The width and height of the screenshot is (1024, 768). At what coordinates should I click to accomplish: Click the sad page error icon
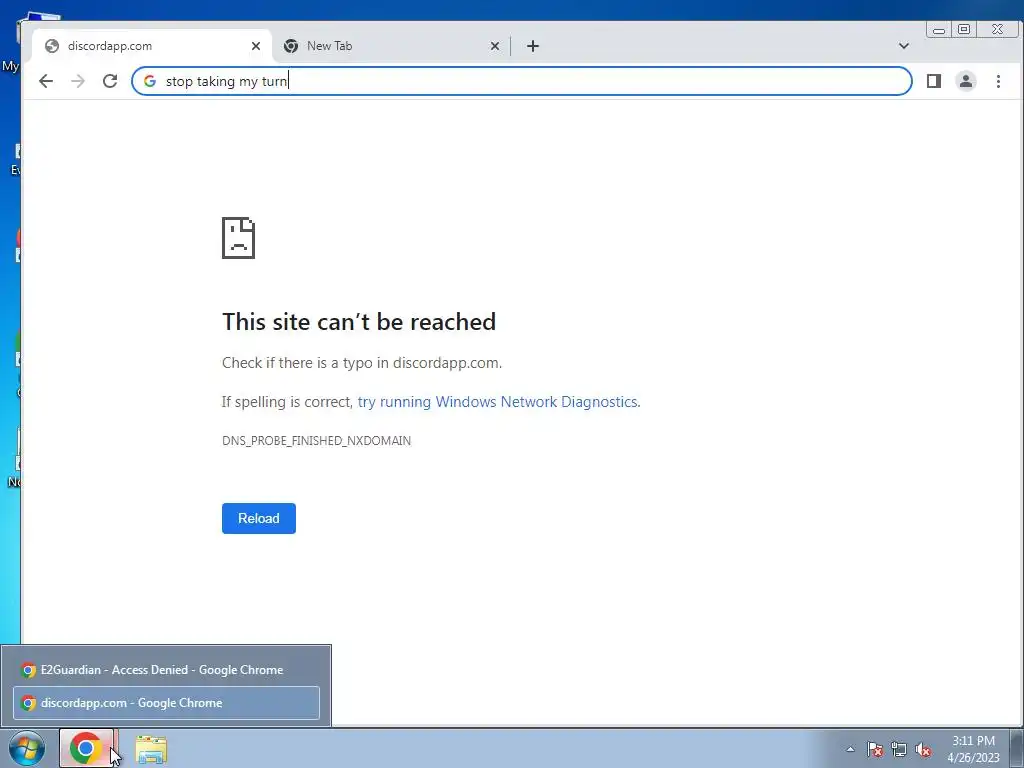(238, 238)
